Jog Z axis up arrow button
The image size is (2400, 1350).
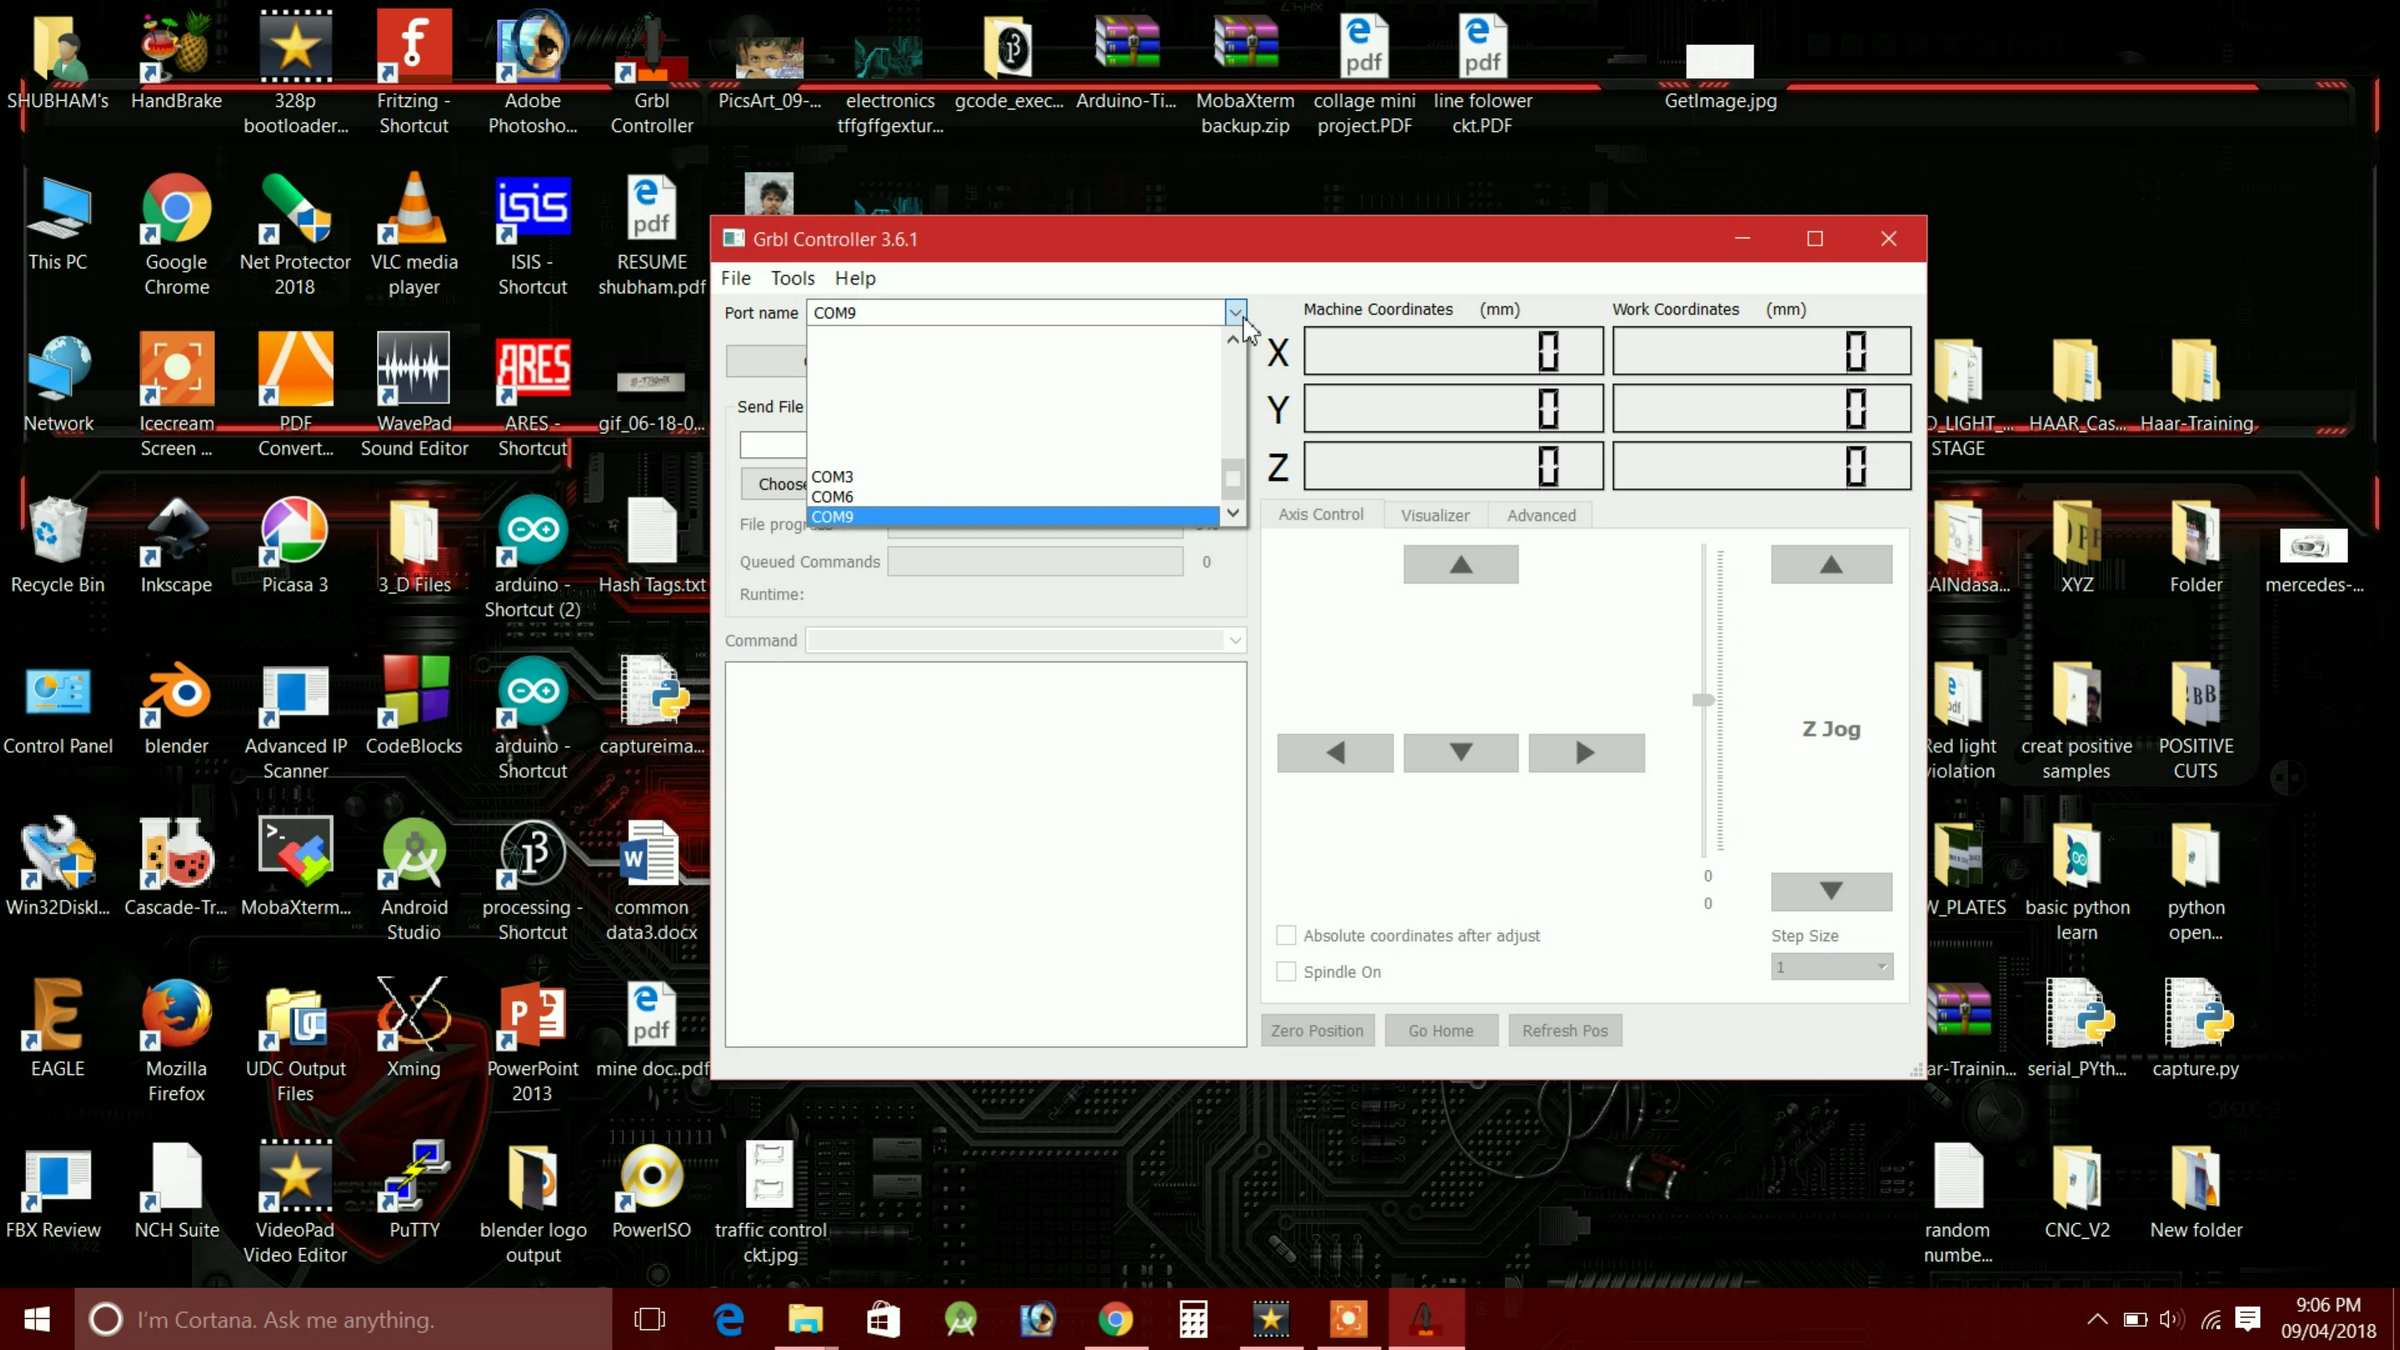coord(1830,565)
